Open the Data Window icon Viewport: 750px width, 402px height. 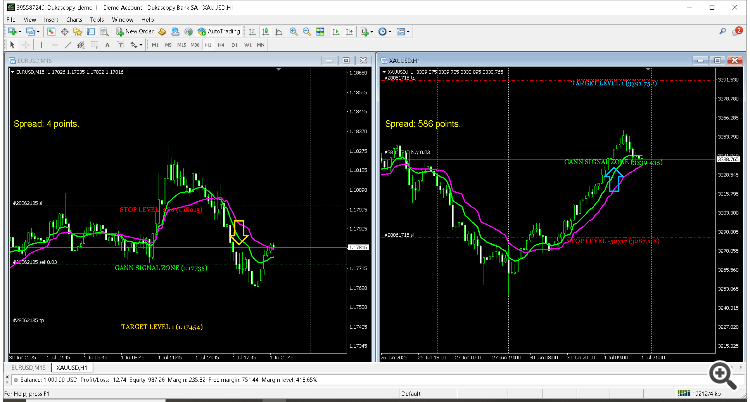65,32
